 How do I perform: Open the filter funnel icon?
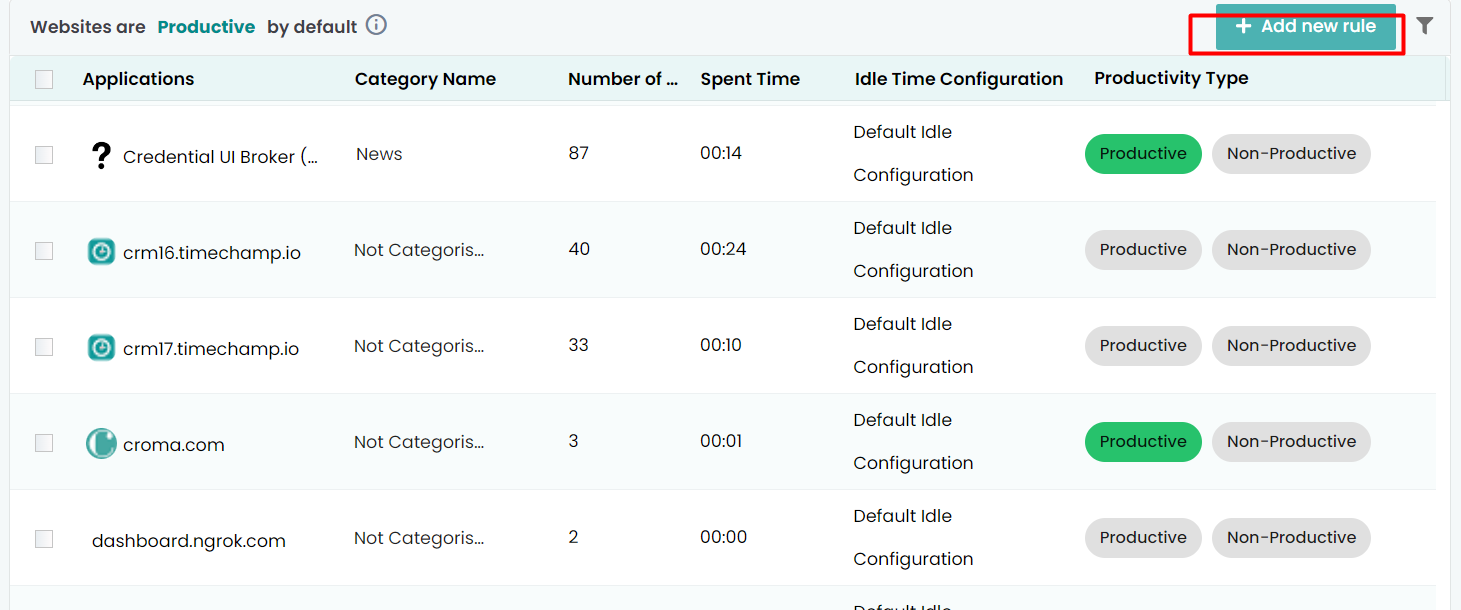coord(1425,26)
